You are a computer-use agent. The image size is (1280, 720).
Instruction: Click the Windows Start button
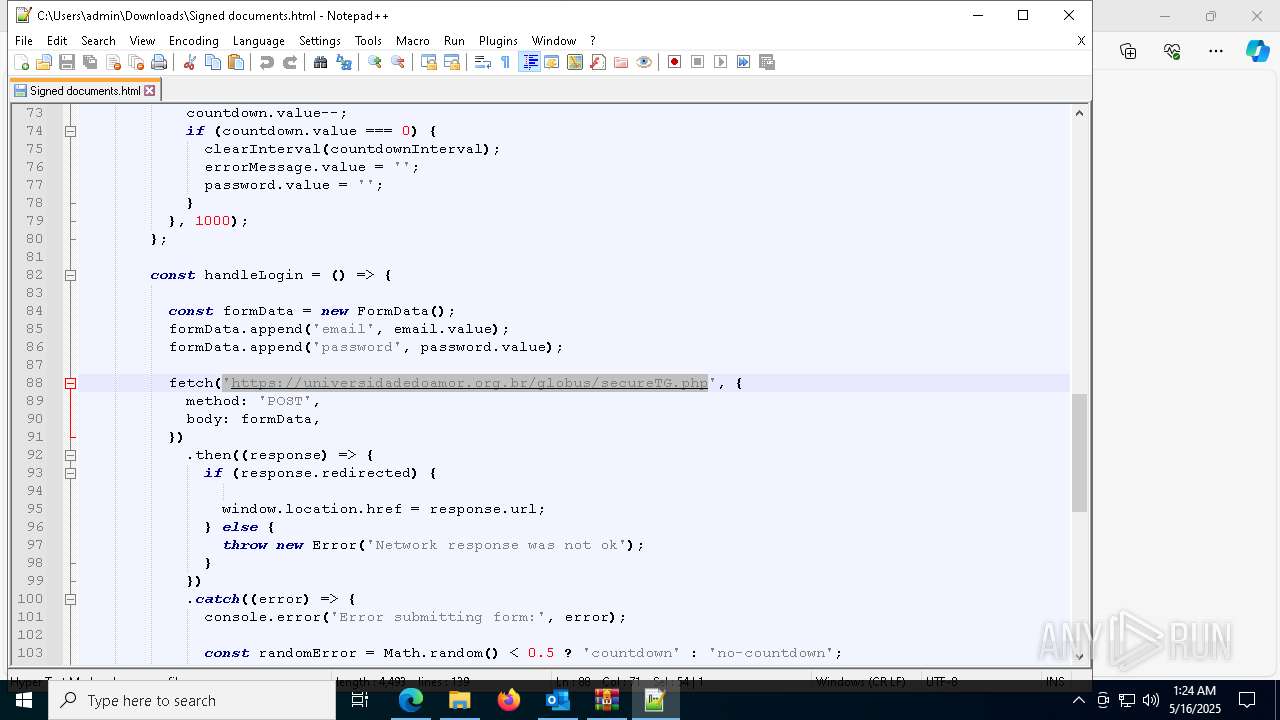(24, 701)
